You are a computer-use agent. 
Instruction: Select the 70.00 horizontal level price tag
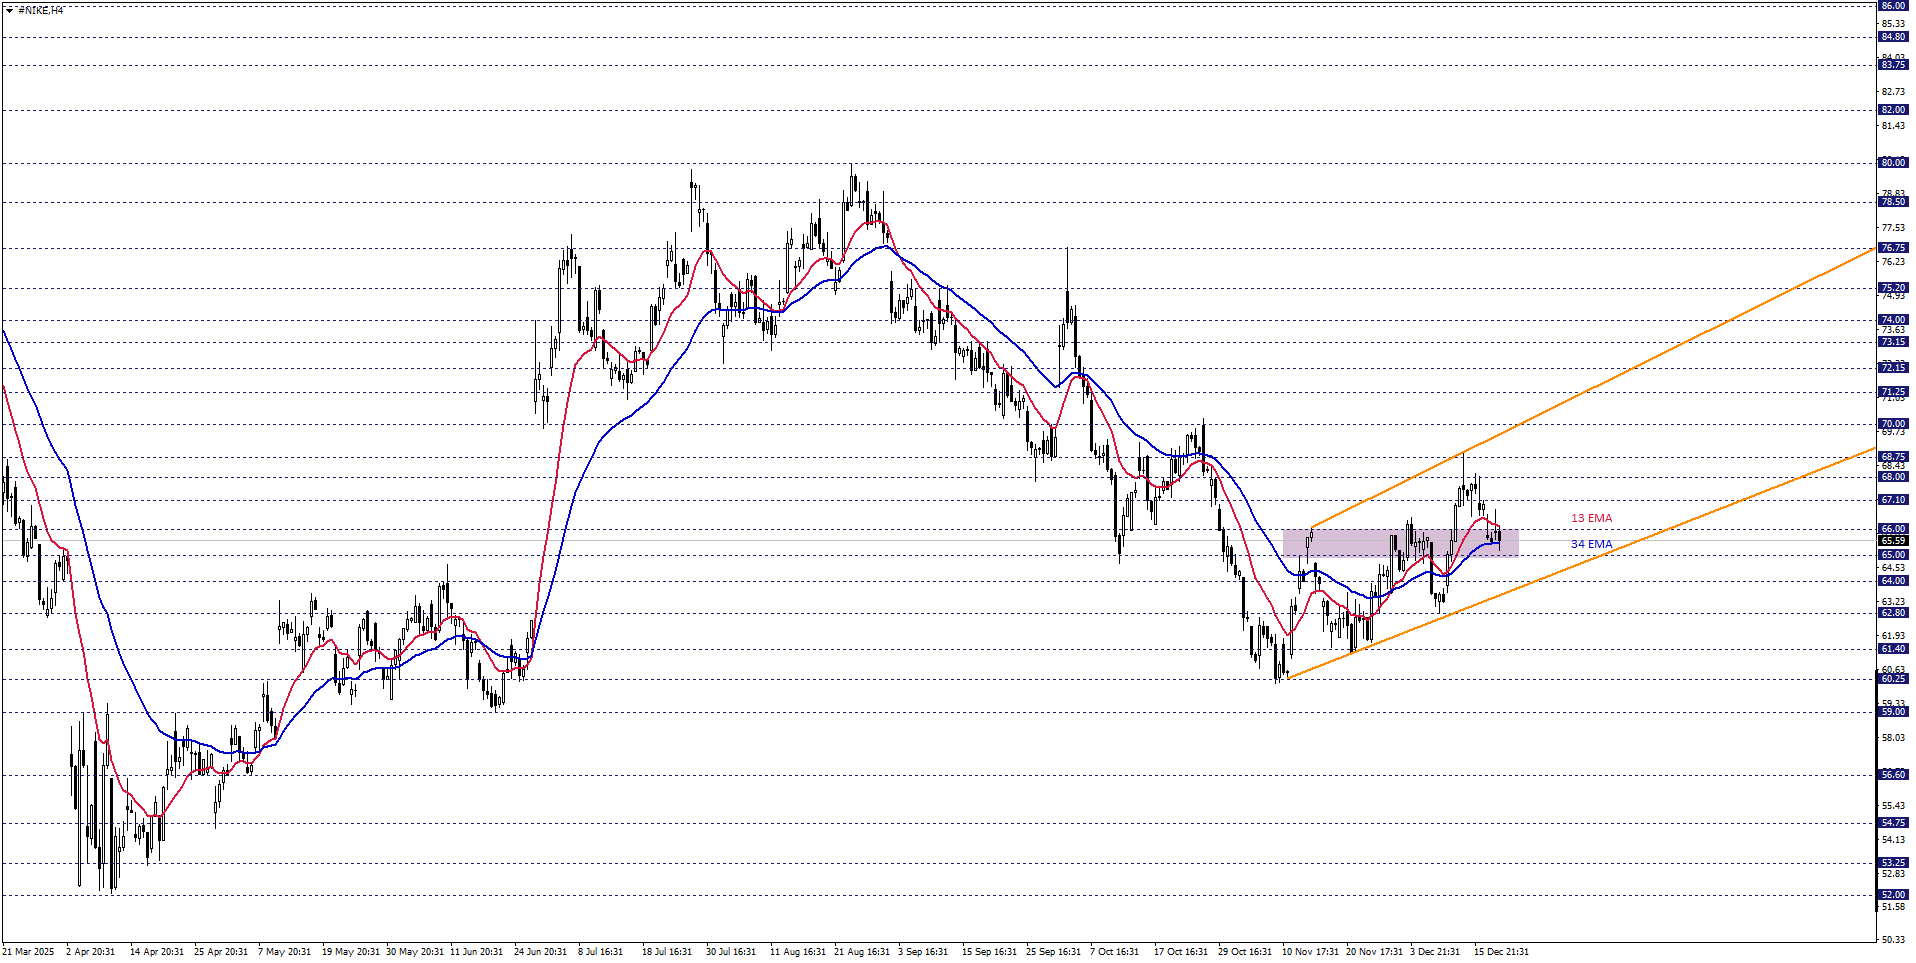point(1893,424)
